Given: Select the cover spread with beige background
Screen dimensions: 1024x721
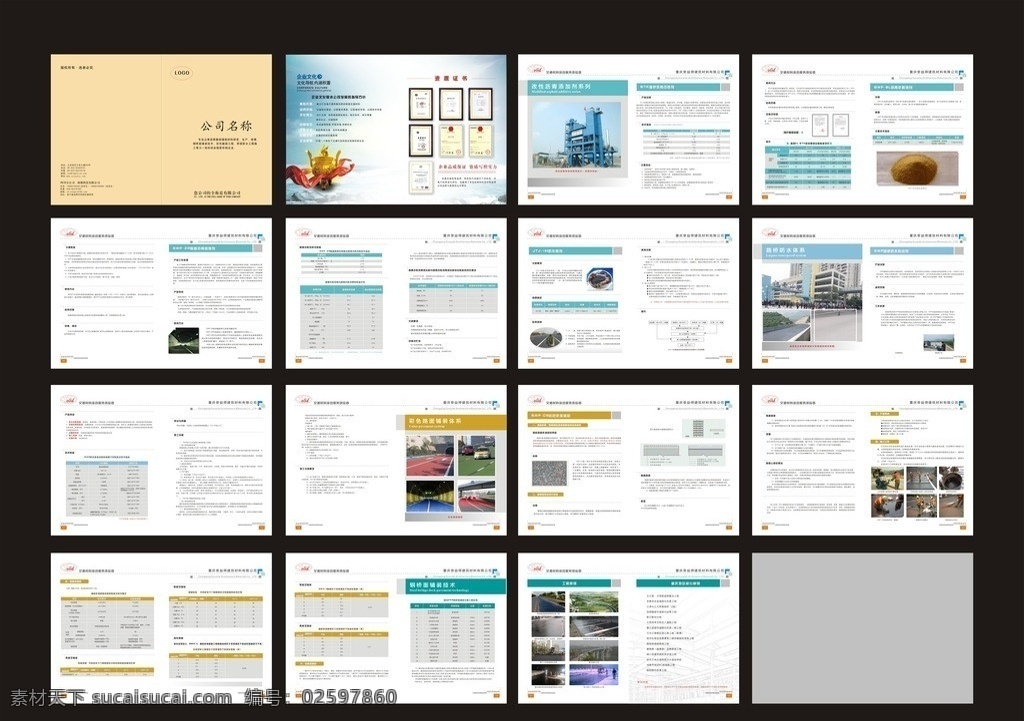Looking at the screenshot, I should tap(161, 129).
